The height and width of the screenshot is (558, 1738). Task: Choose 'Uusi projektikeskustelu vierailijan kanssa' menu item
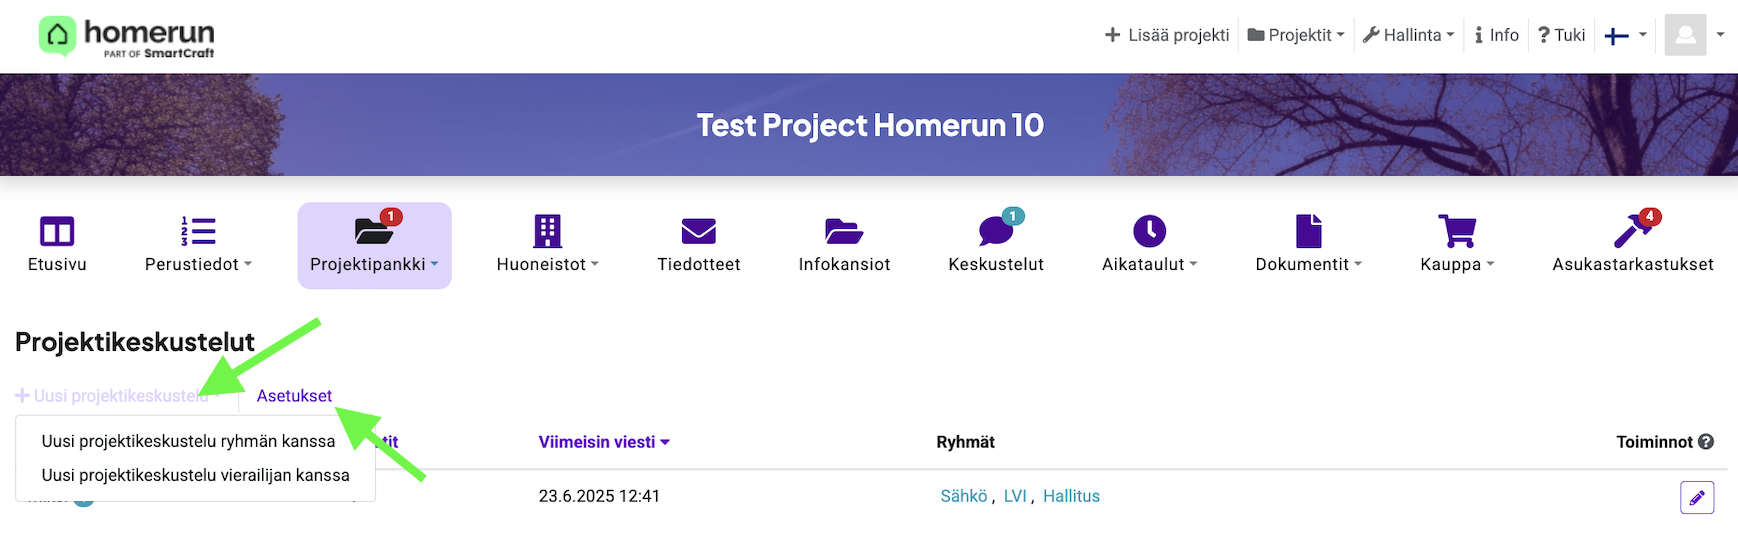click(x=195, y=475)
